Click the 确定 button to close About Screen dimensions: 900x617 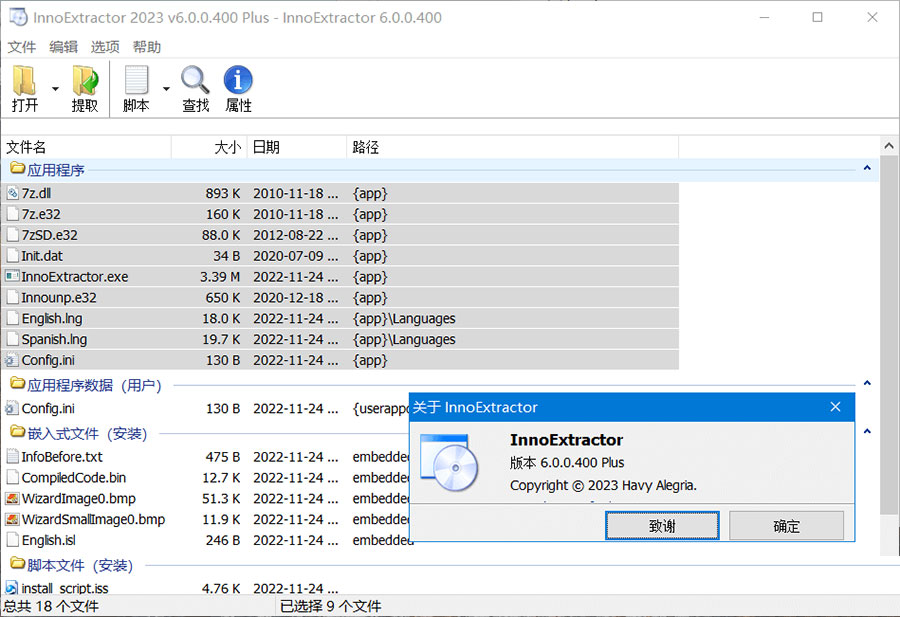[x=786, y=525]
